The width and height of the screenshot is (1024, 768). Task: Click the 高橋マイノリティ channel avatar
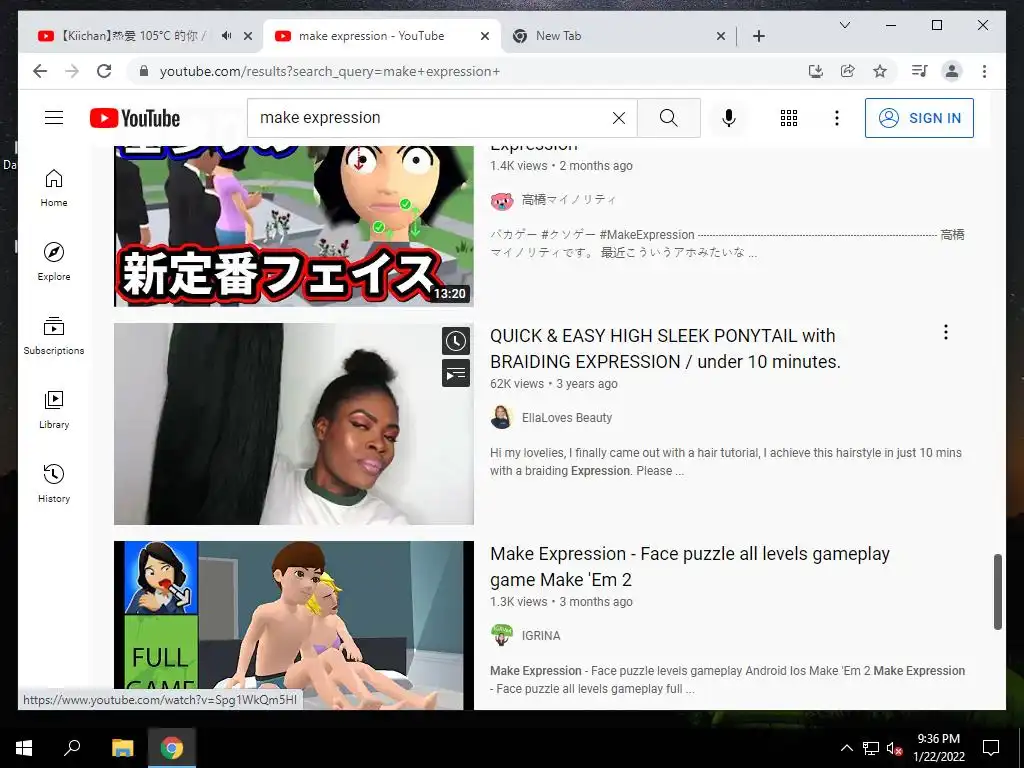(x=501, y=200)
